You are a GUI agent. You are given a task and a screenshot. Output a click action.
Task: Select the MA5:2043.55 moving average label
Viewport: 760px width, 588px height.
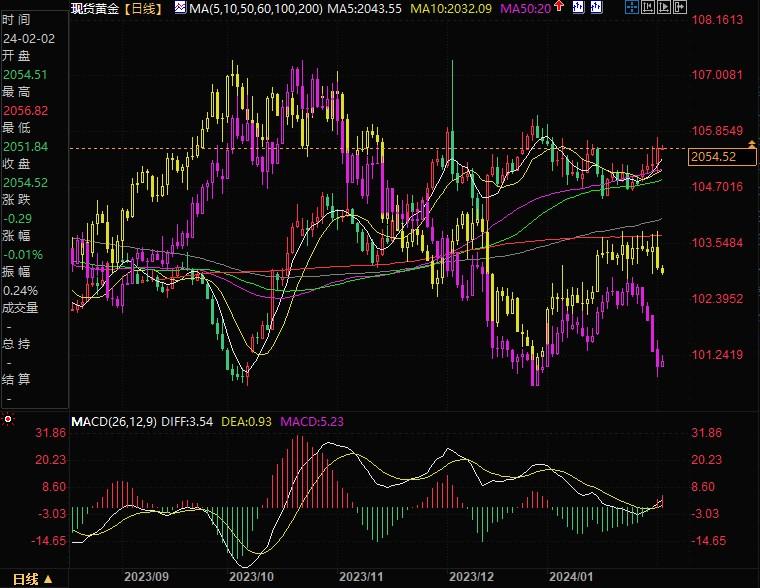pyautogui.click(x=366, y=8)
